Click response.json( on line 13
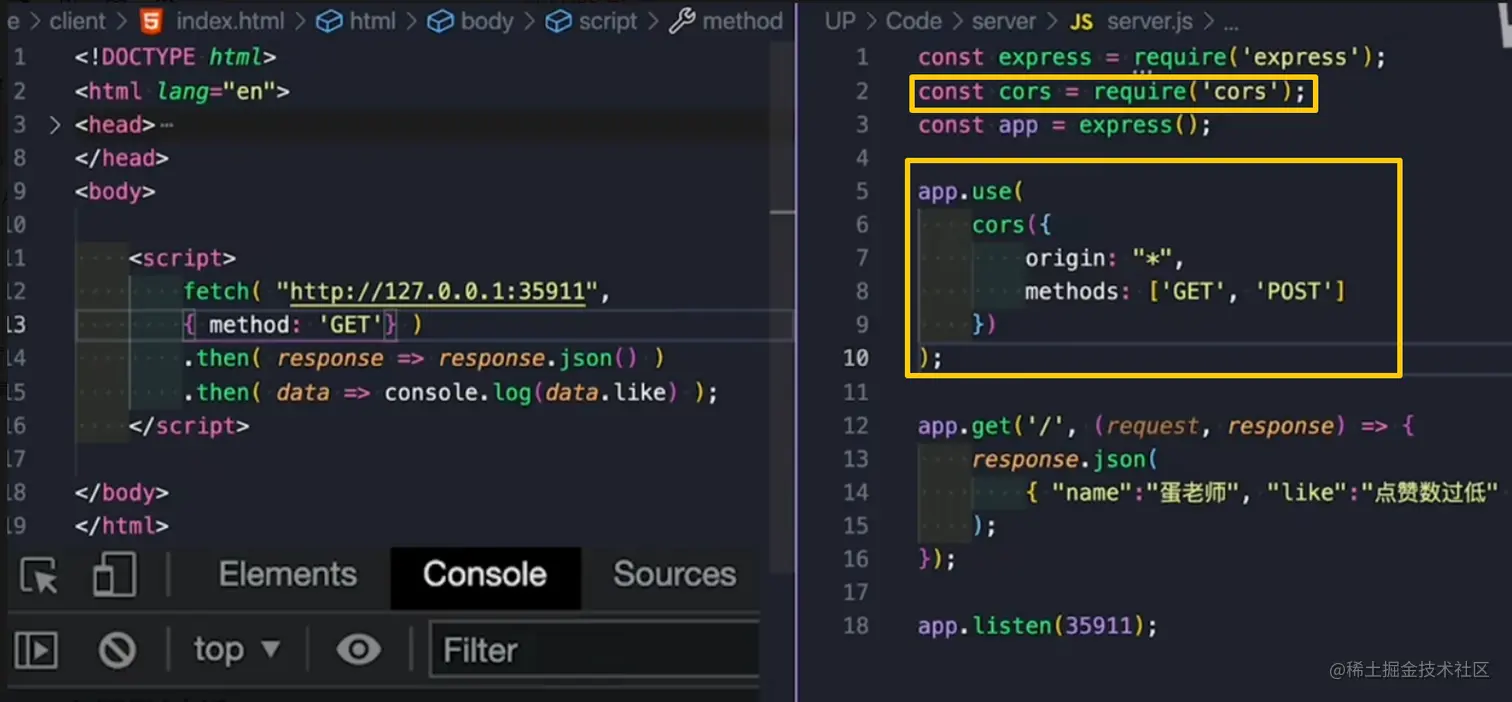 tap(1065, 460)
